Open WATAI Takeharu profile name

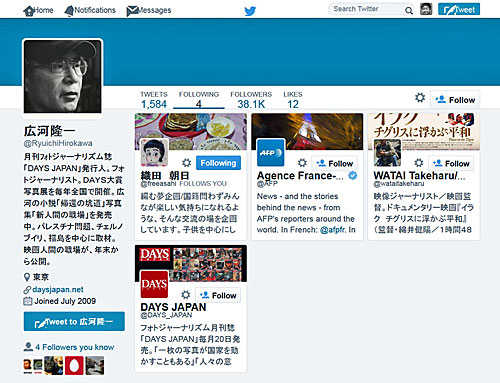click(x=419, y=176)
